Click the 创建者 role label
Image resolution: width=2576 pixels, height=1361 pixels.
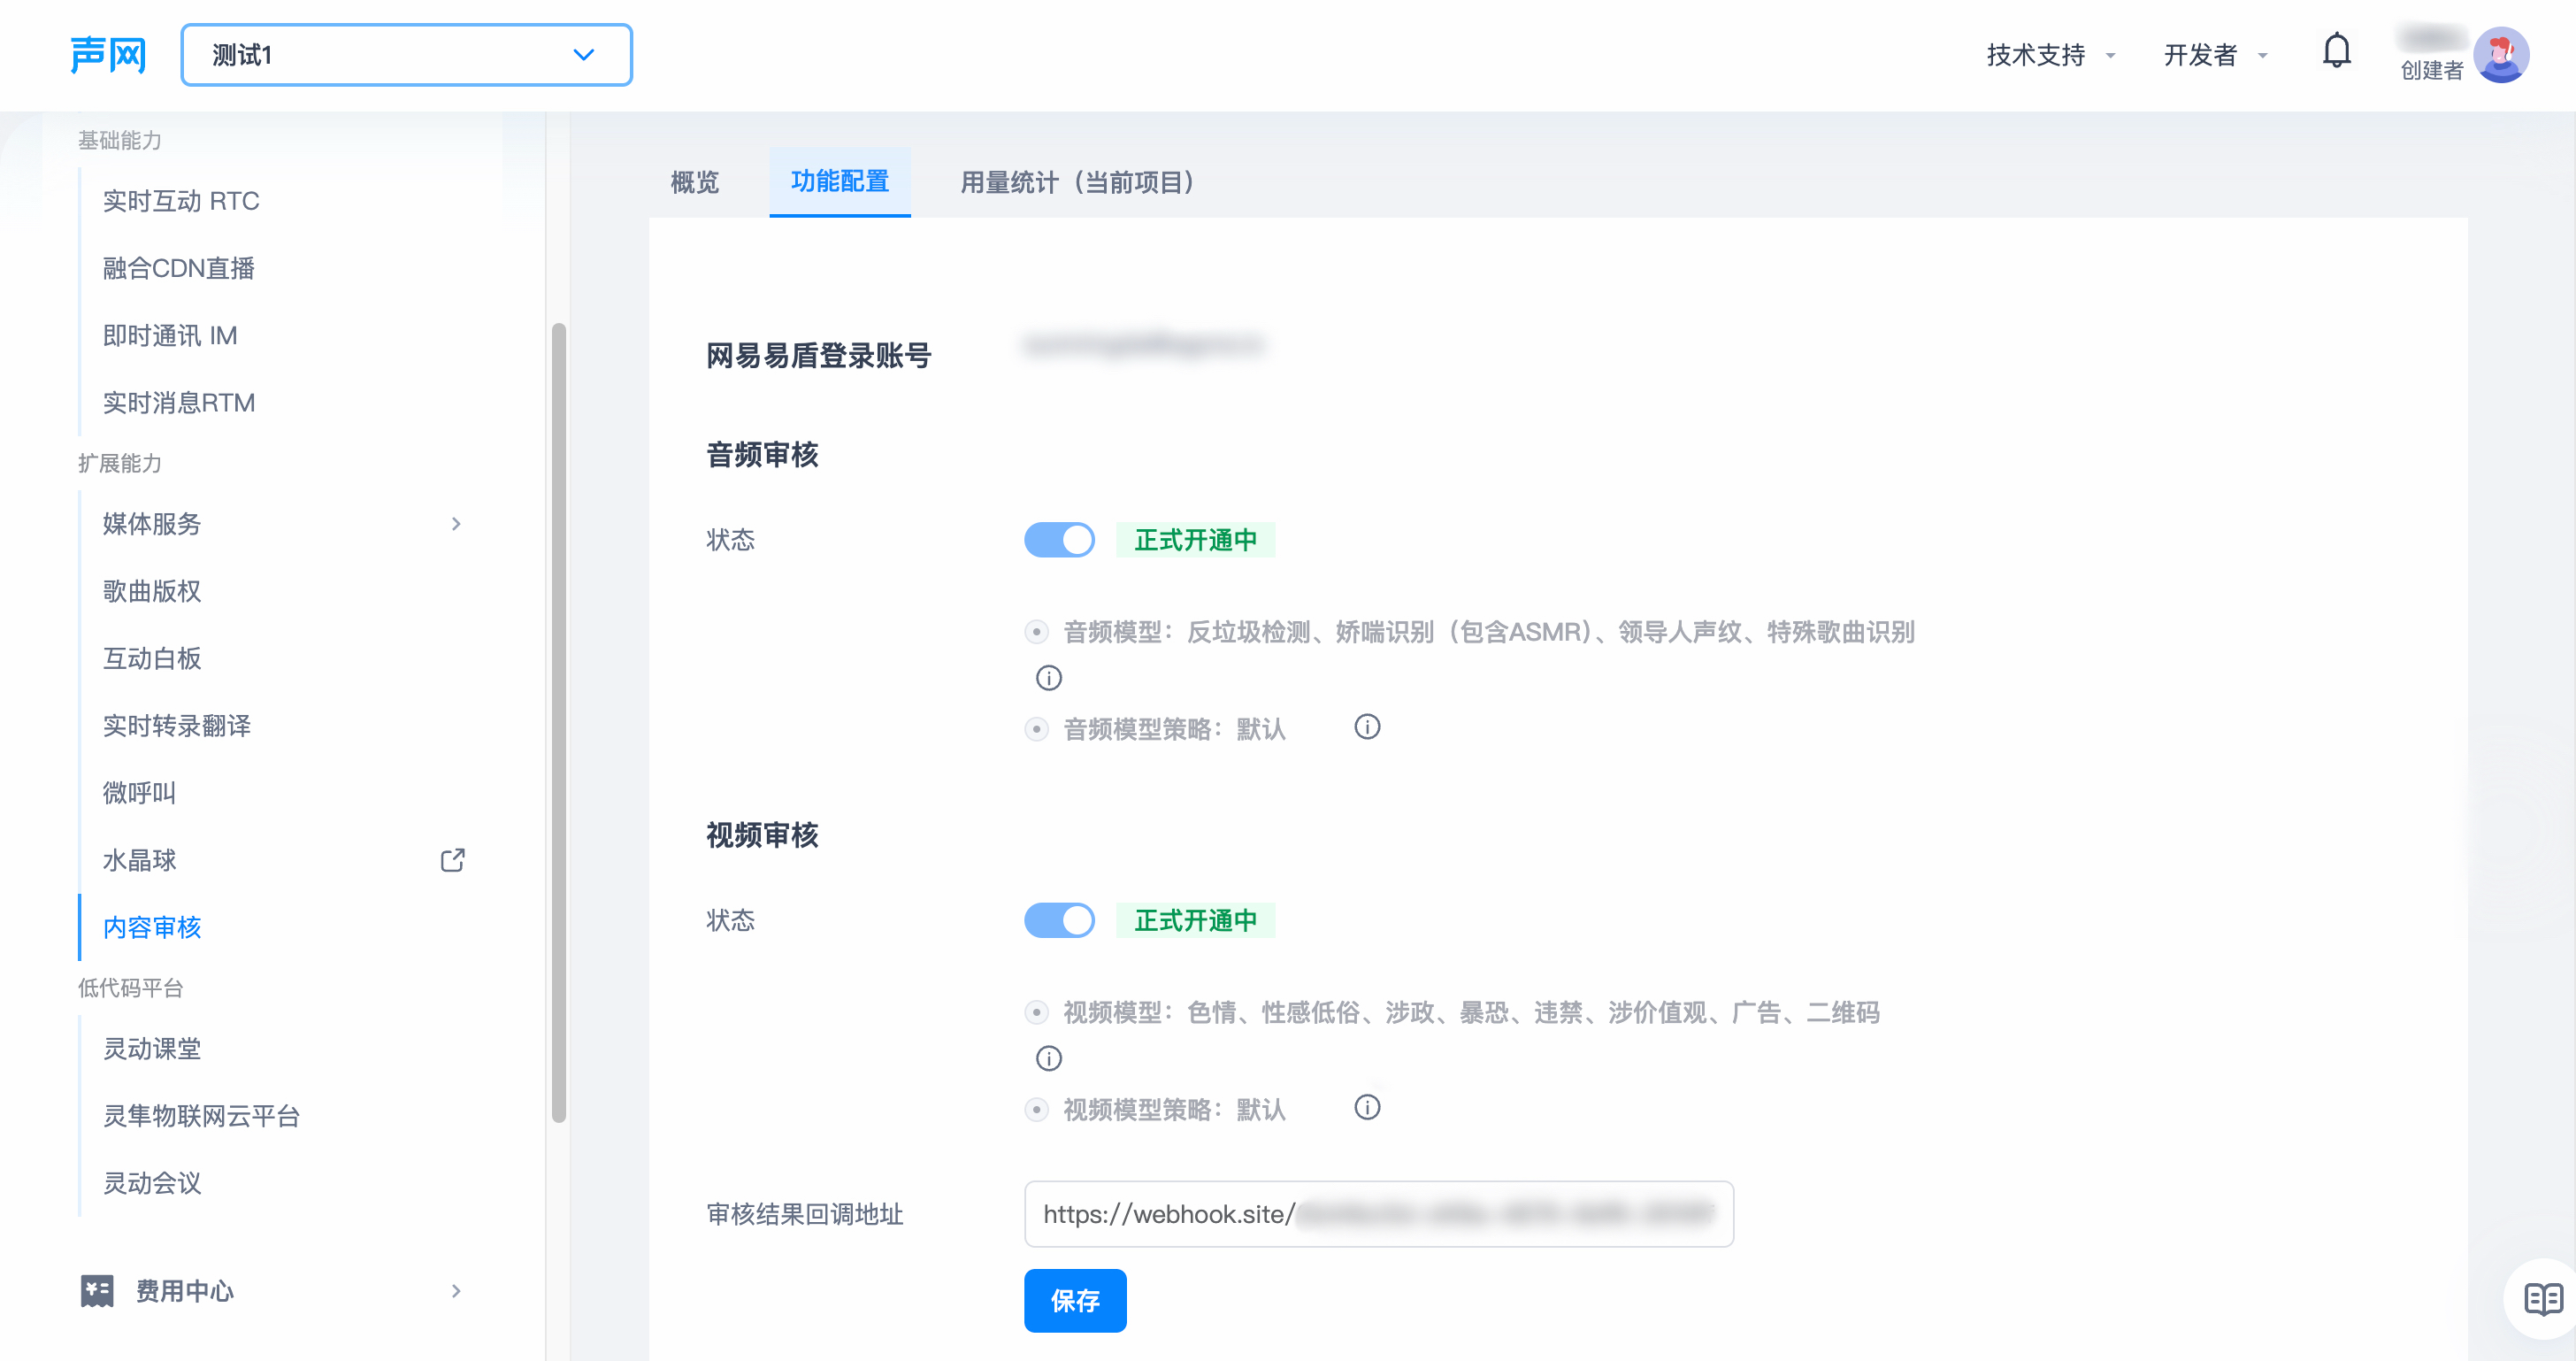(x=2432, y=70)
